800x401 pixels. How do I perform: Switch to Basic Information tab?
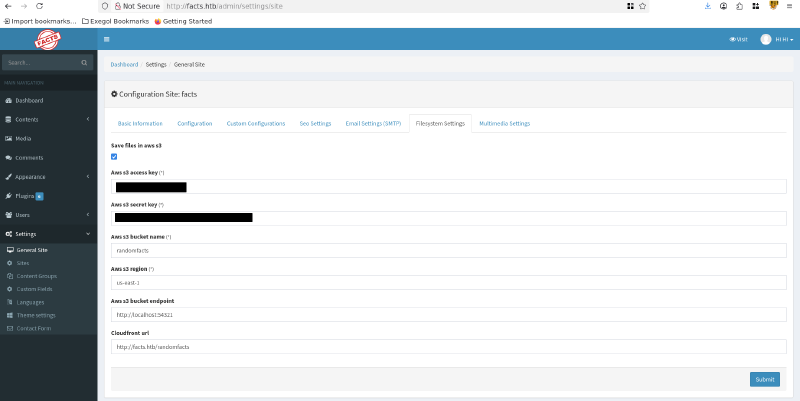click(140, 123)
